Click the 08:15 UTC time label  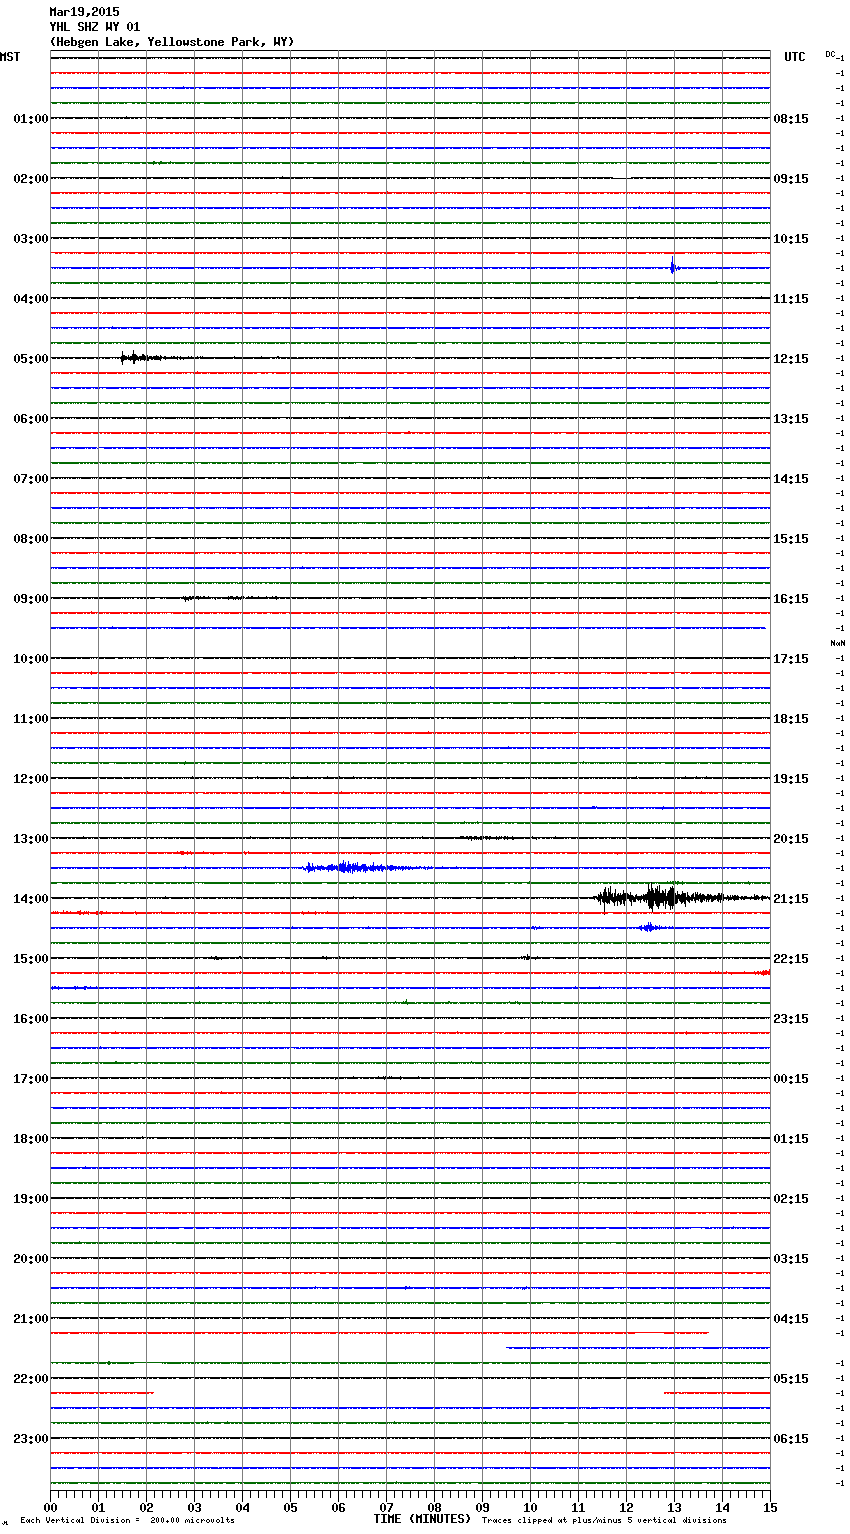click(791, 119)
